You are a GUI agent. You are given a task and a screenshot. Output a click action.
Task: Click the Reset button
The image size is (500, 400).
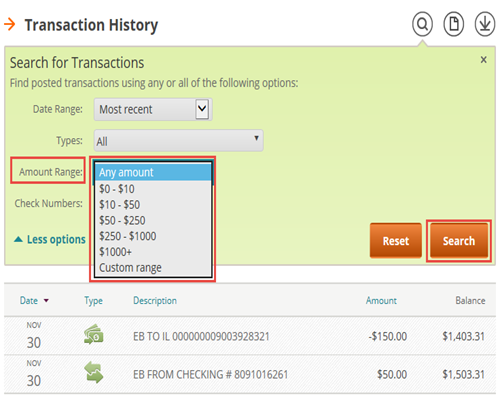coord(396,241)
